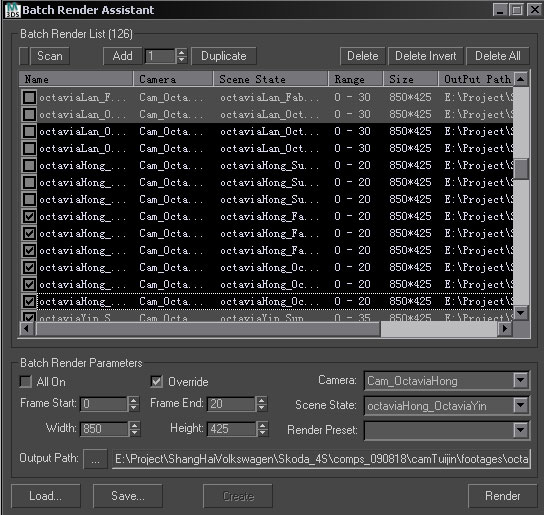This screenshot has width=544, height=515.
Task: Open the Camera dropdown
Action: [521, 381]
